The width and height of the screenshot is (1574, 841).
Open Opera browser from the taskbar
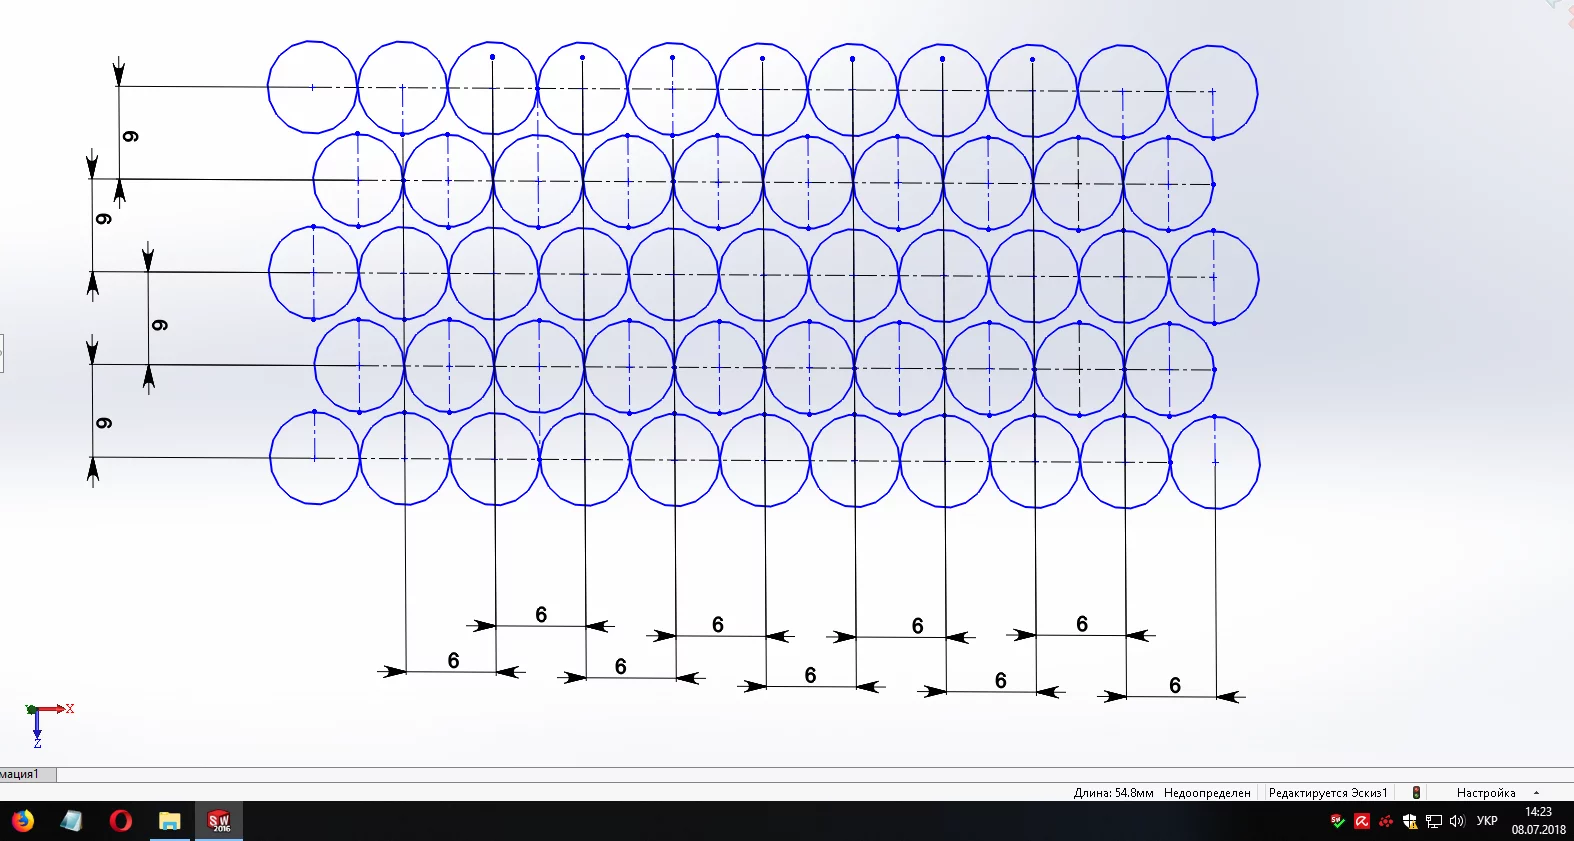point(120,821)
